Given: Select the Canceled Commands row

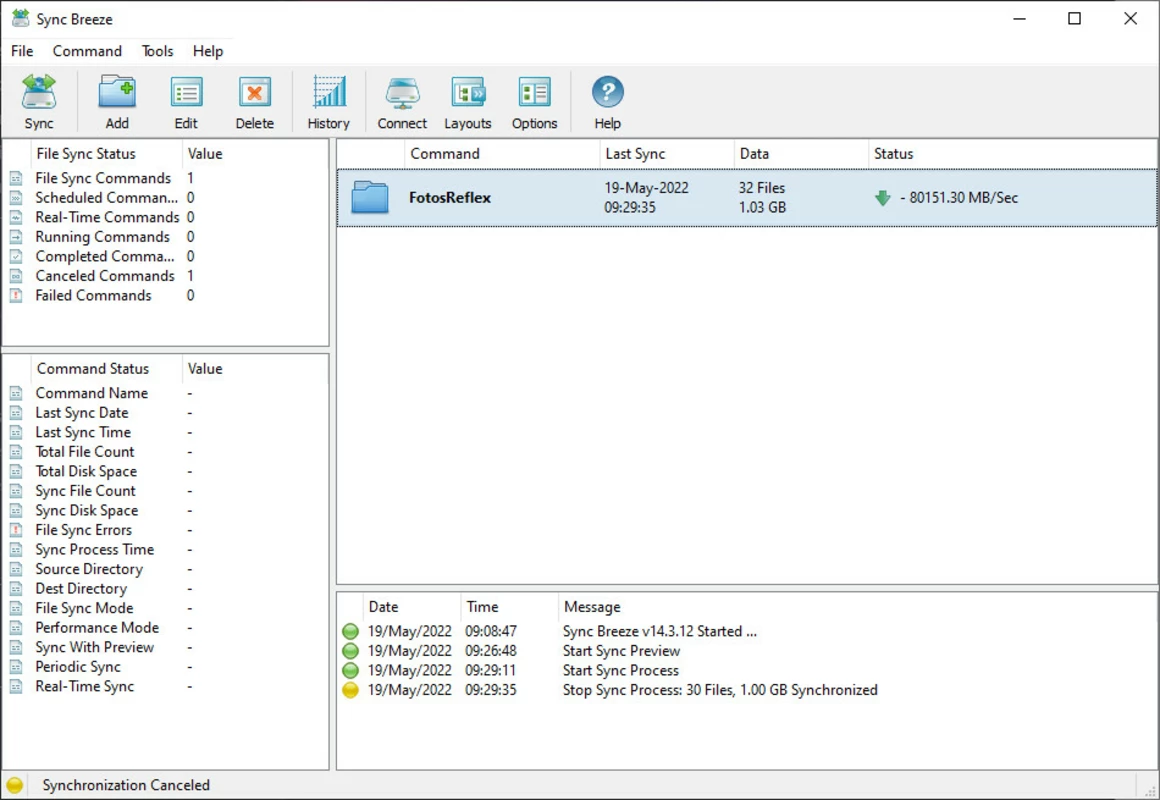Looking at the screenshot, I should [165, 276].
